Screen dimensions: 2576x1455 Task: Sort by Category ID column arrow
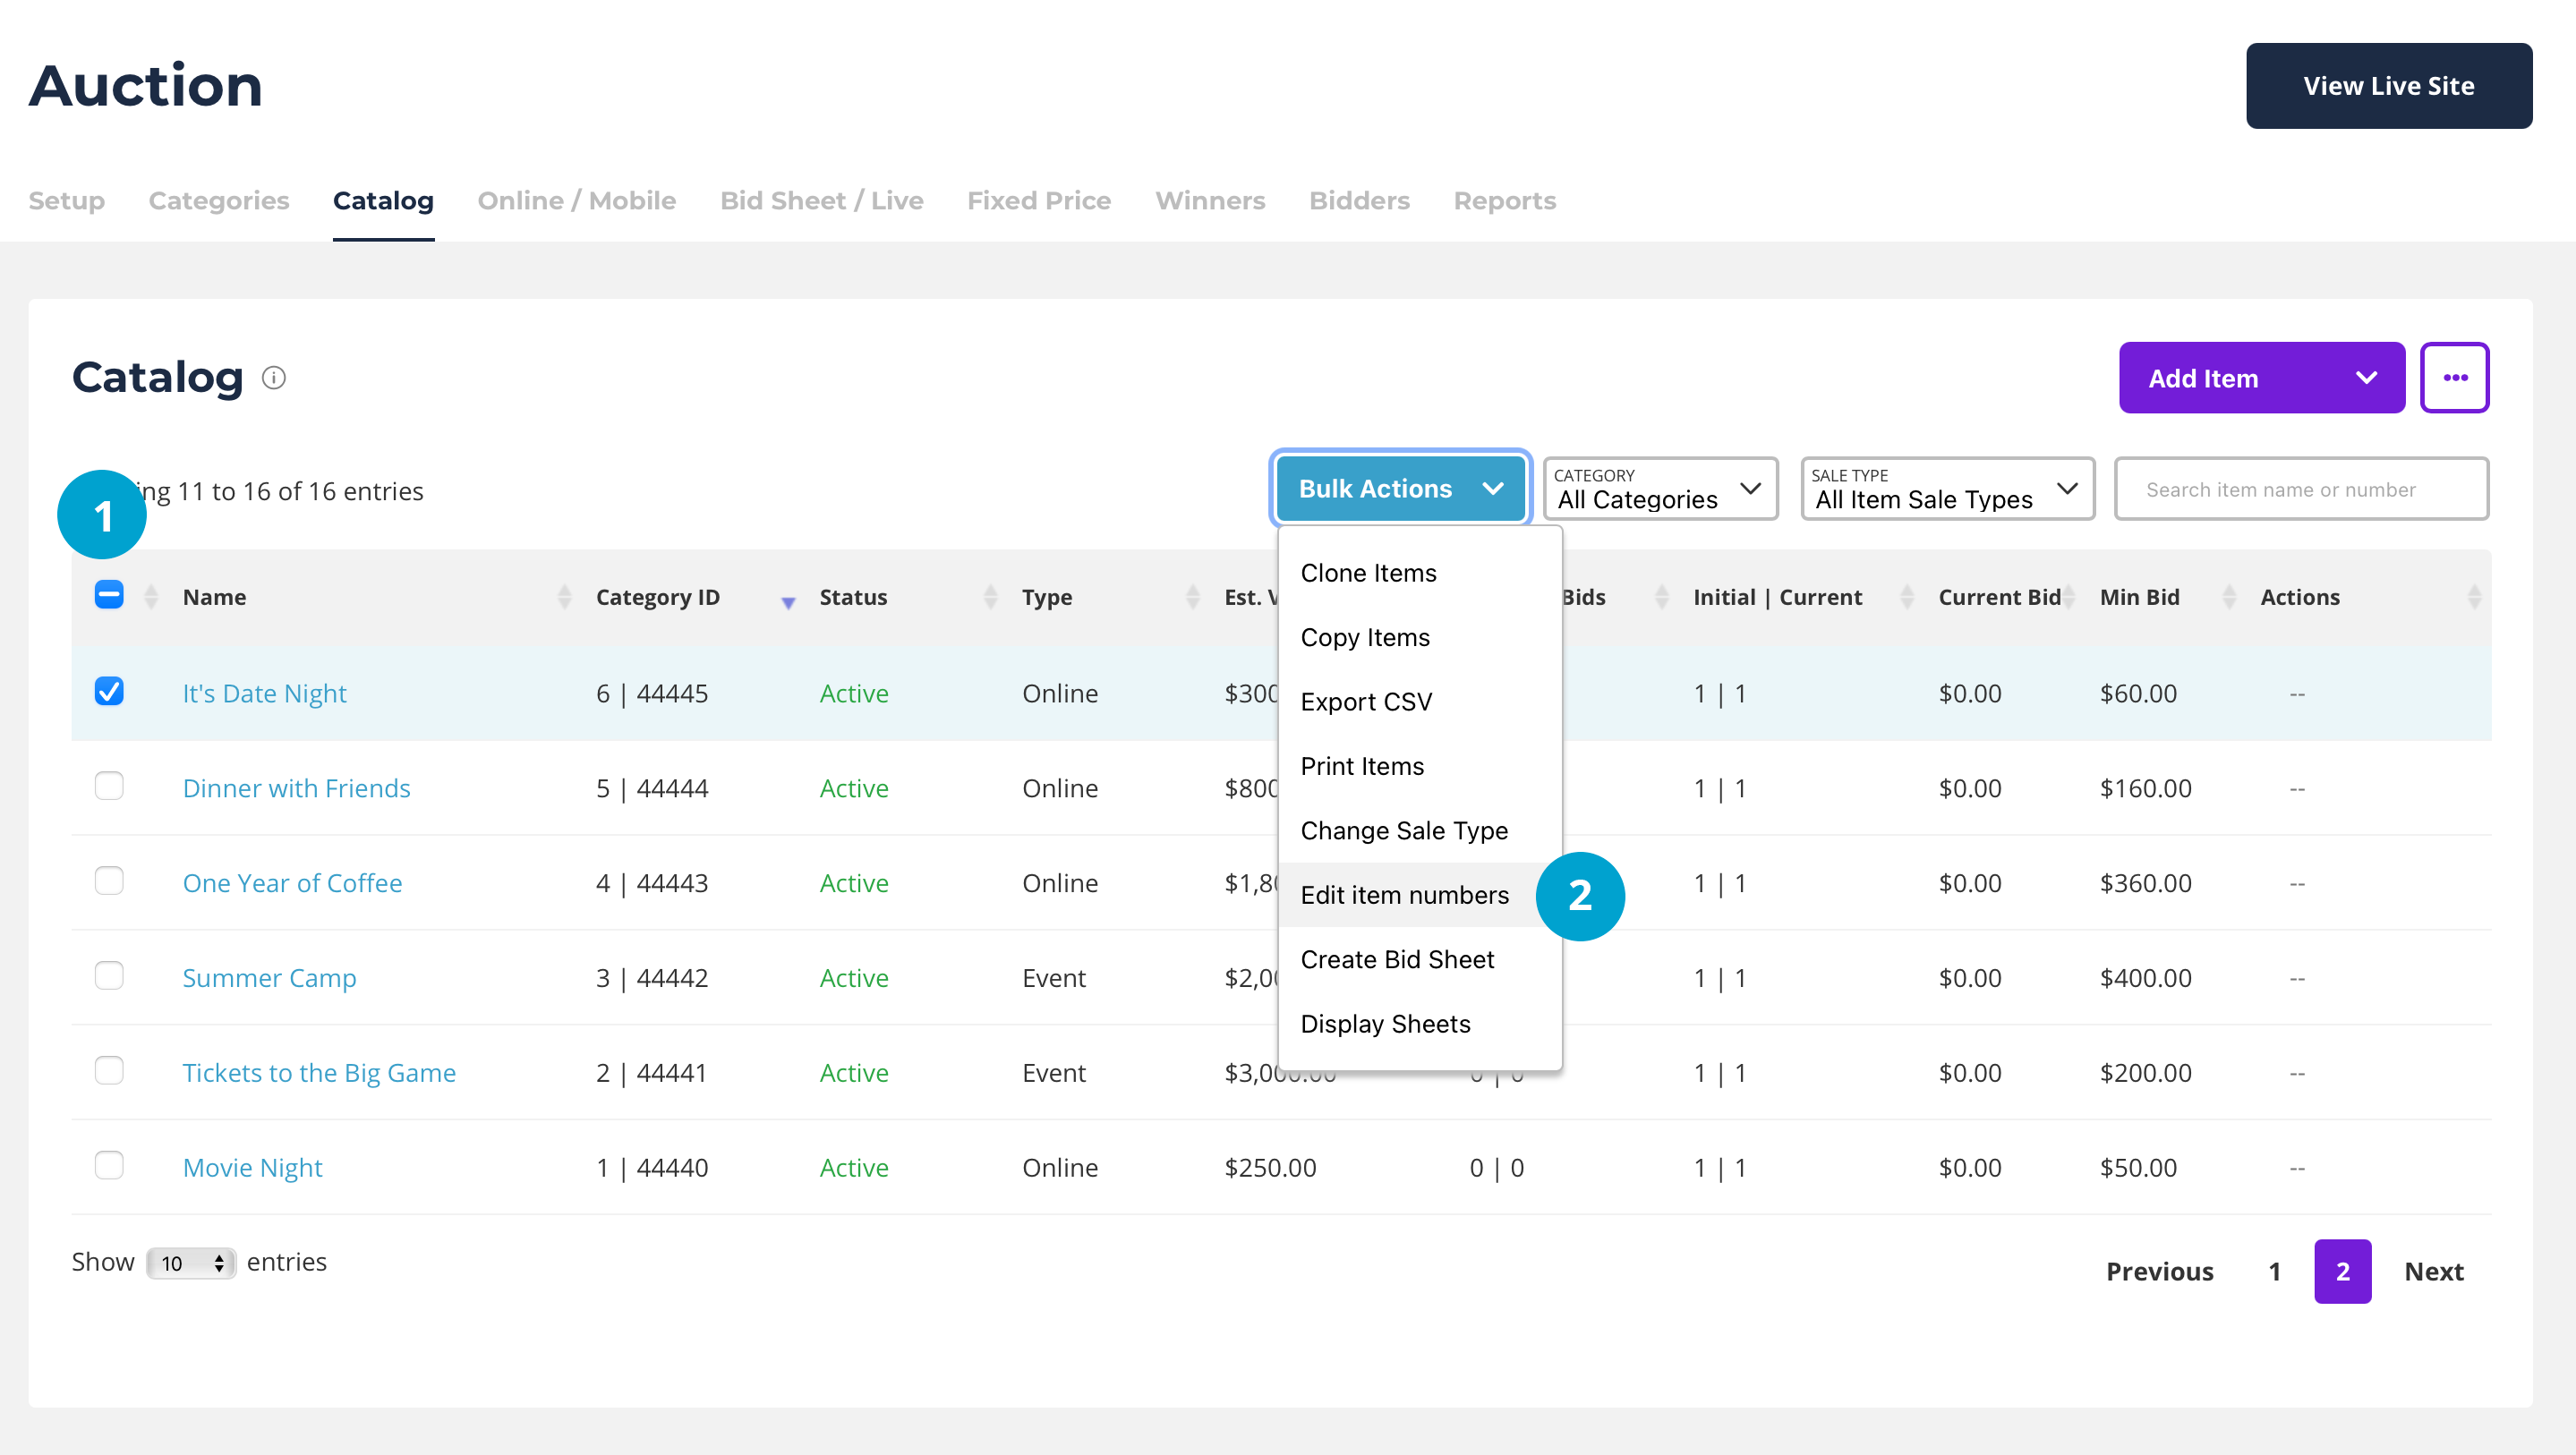point(788,600)
